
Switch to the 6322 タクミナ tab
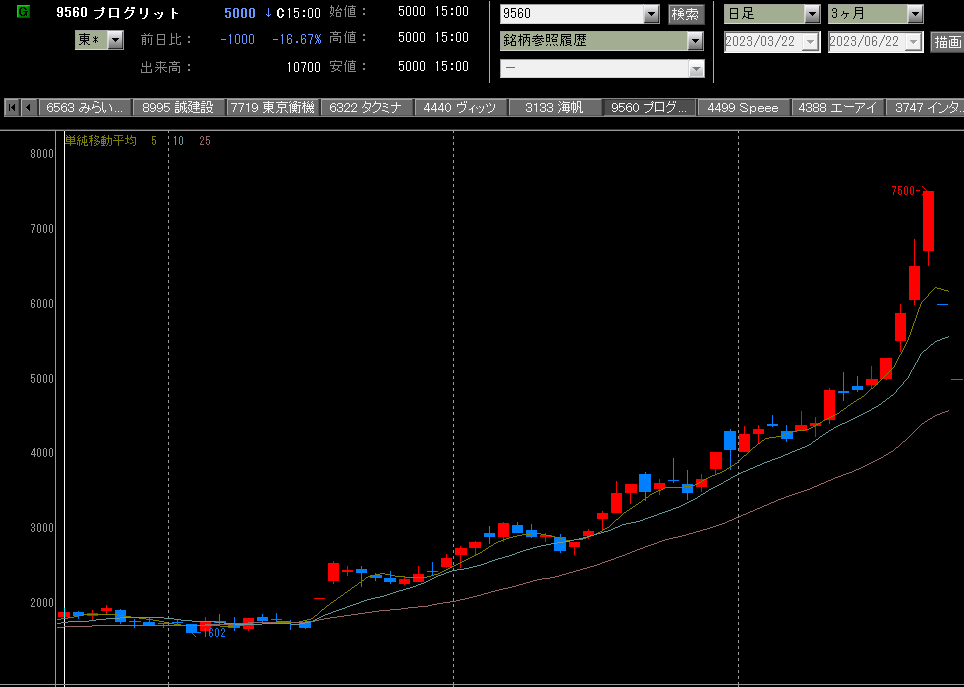coord(366,108)
